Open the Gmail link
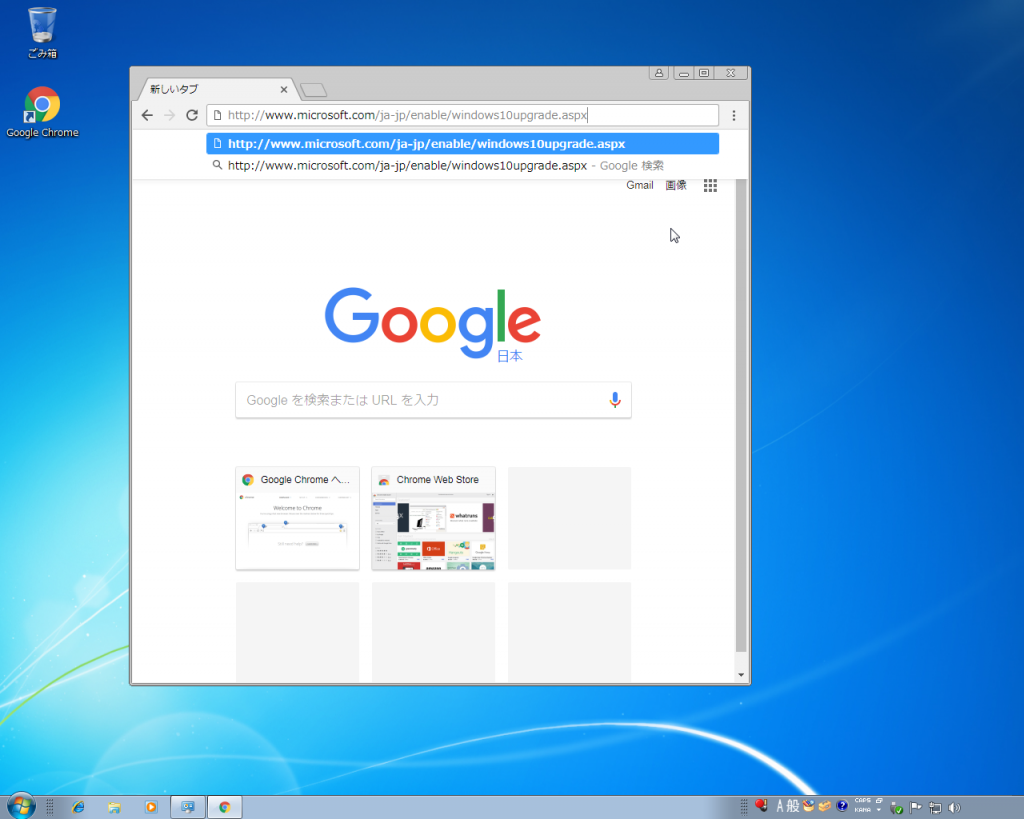This screenshot has height=819, width=1024. coord(639,185)
